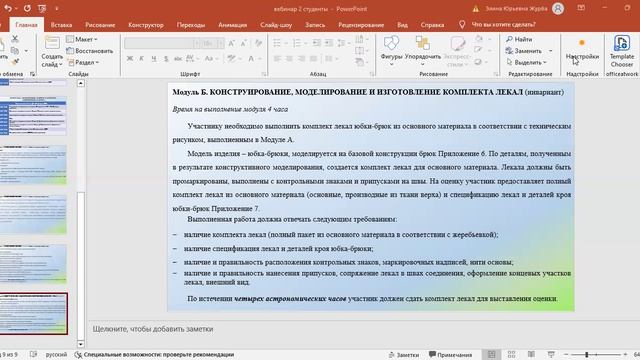Click the Примечания button in status bar
The width and height of the screenshot is (640, 360).
click(450, 355)
